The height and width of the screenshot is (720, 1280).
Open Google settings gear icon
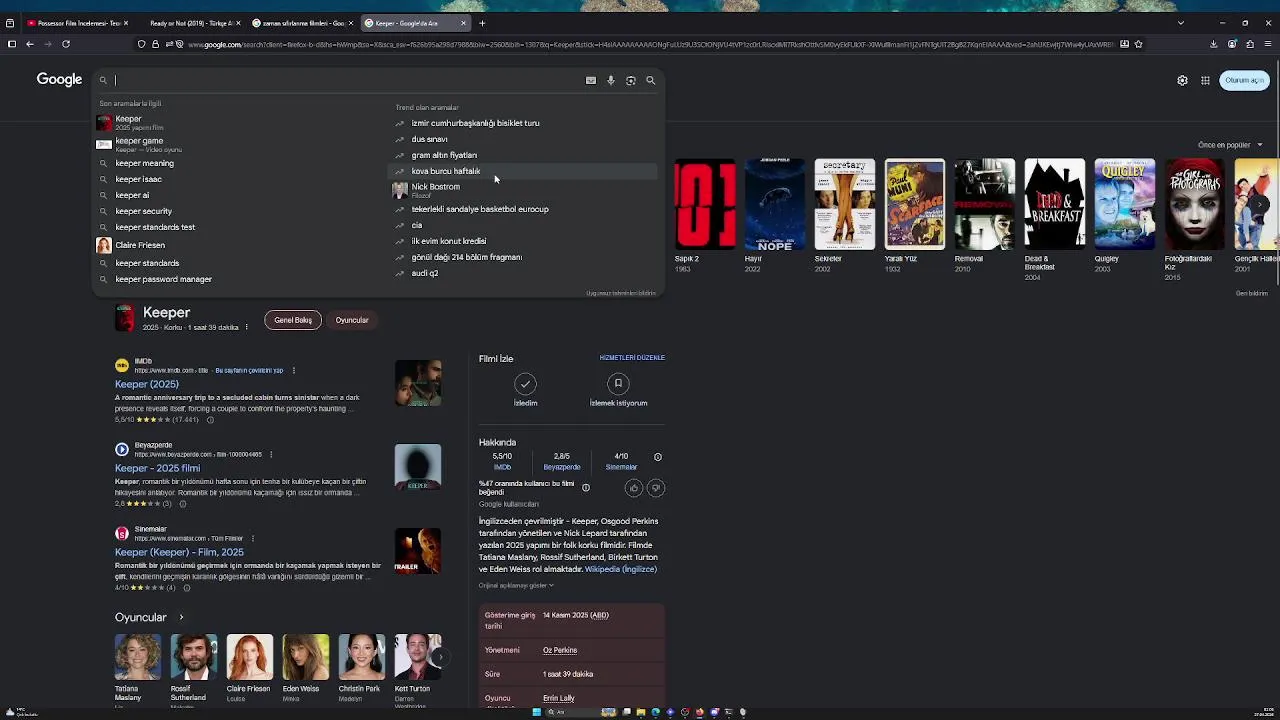coord(1182,80)
